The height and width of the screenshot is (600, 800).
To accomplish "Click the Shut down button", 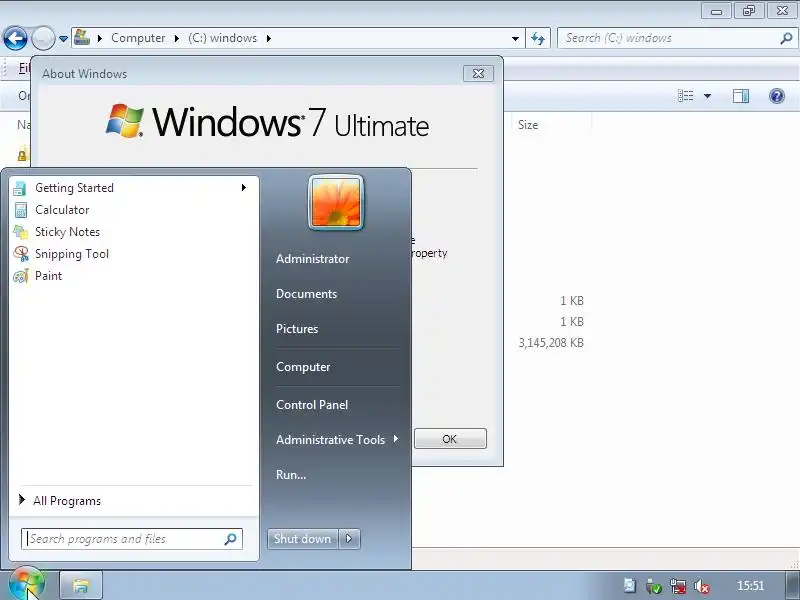I will [302, 539].
